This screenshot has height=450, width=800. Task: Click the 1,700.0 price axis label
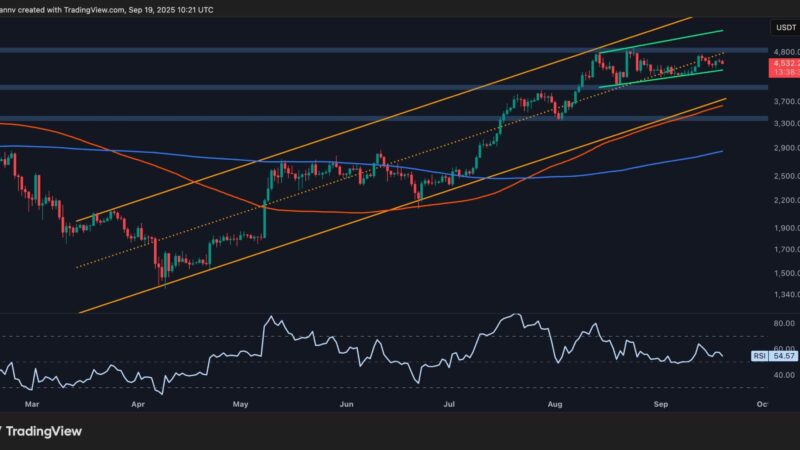(786, 249)
